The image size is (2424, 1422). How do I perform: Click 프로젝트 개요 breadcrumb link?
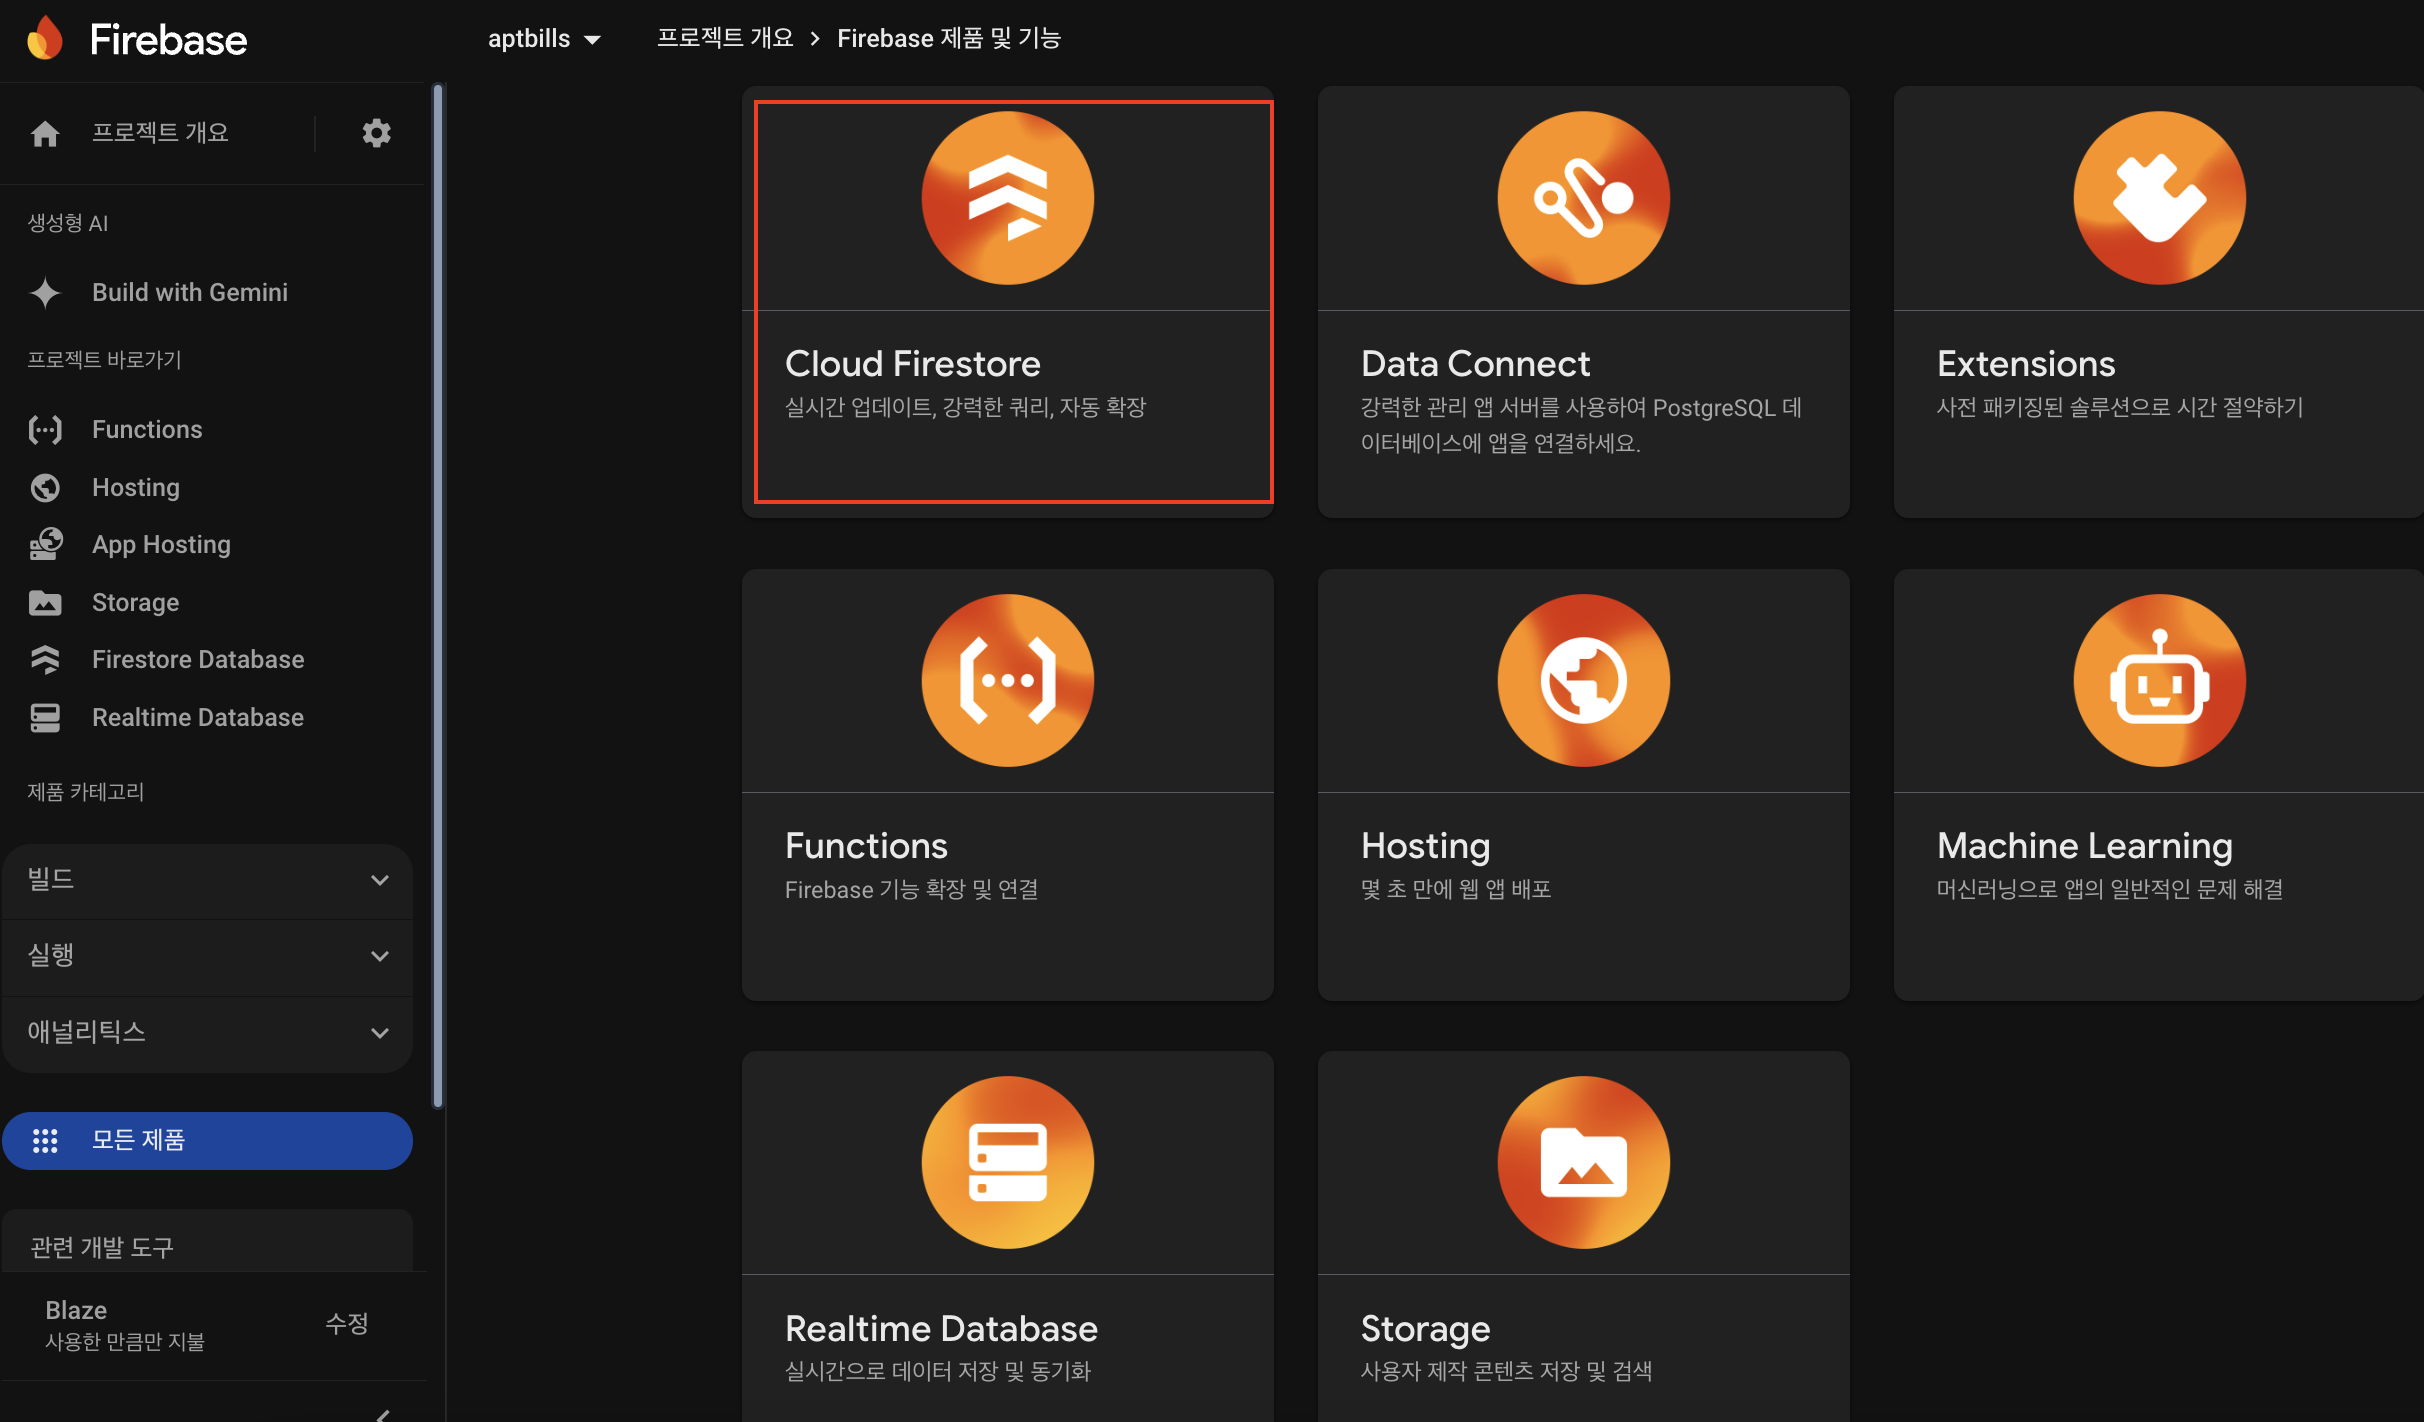click(x=724, y=38)
